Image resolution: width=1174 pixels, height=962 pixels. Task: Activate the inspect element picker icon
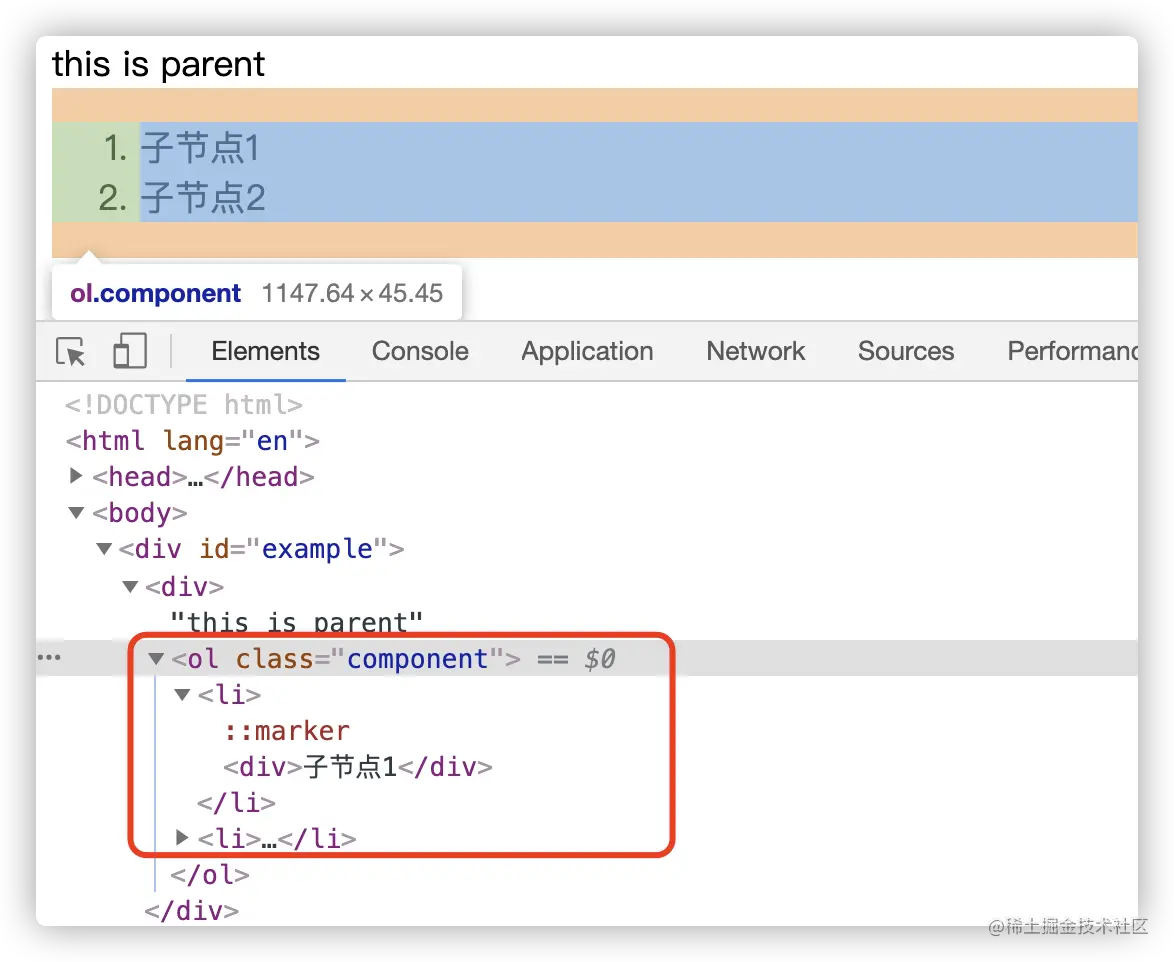(71, 351)
